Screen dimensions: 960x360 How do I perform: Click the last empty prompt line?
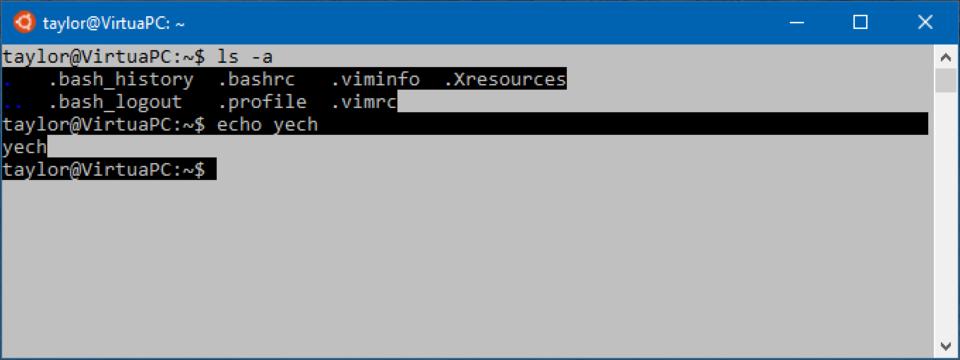[x=108, y=170]
